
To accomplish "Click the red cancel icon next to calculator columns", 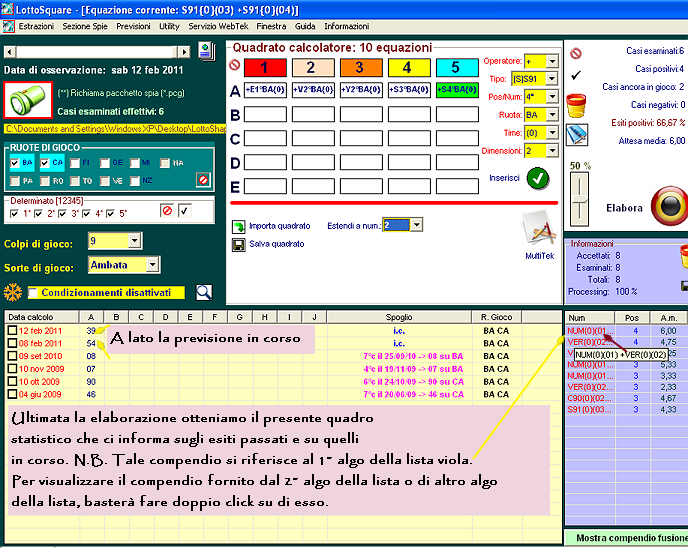I will click(x=235, y=65).
